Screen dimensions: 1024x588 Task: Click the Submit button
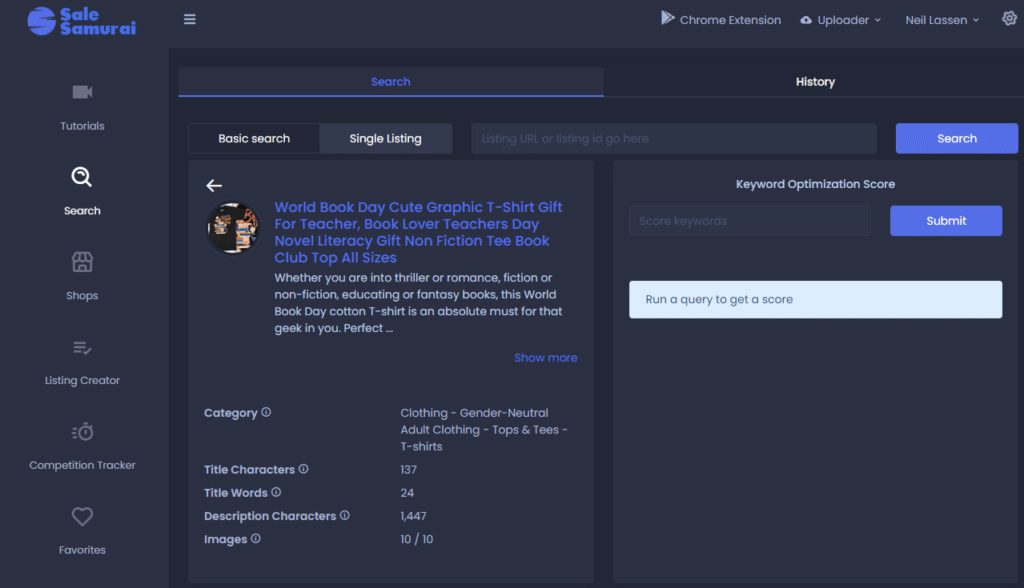[946, 221]
